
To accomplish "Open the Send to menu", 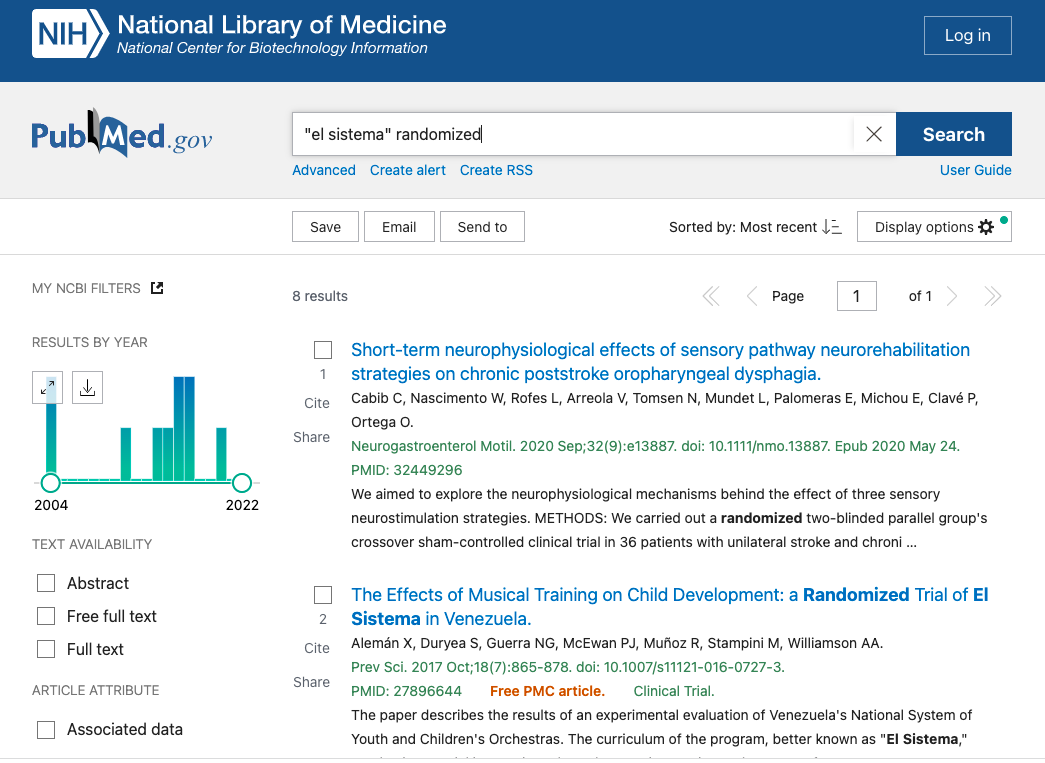I will point(482,227).
